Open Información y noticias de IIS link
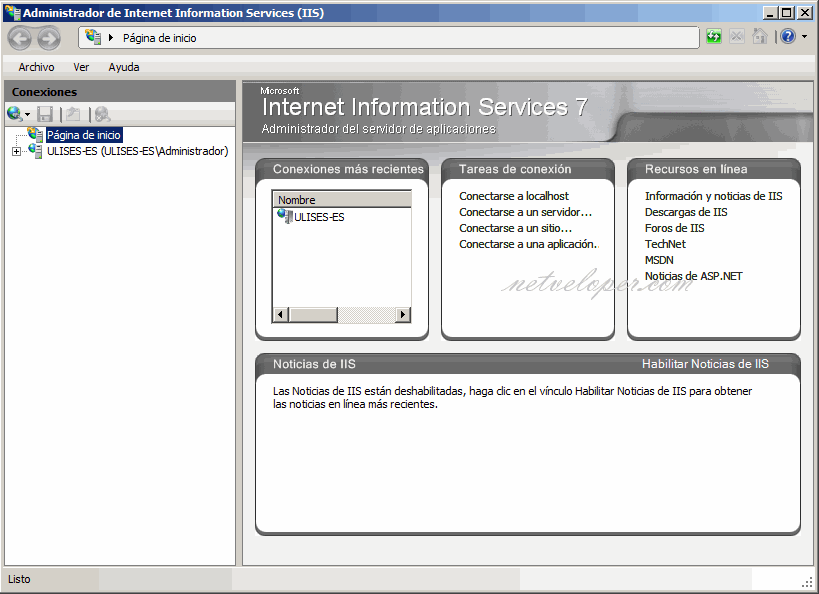 (713, 196)
